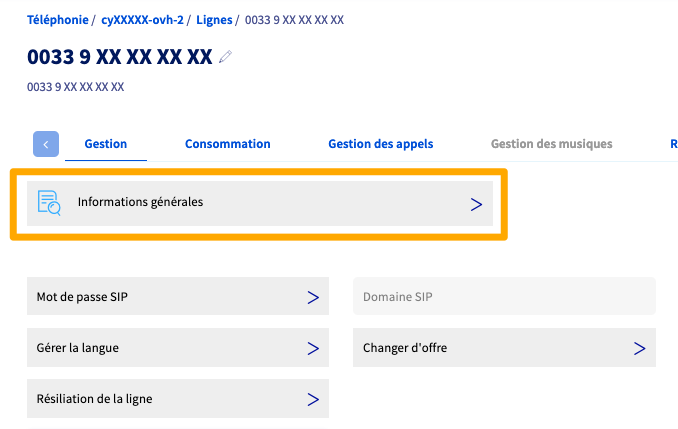This screenshot has width=678, height=429.
Task: Switch to the Consommation tab
Action: 227,144
